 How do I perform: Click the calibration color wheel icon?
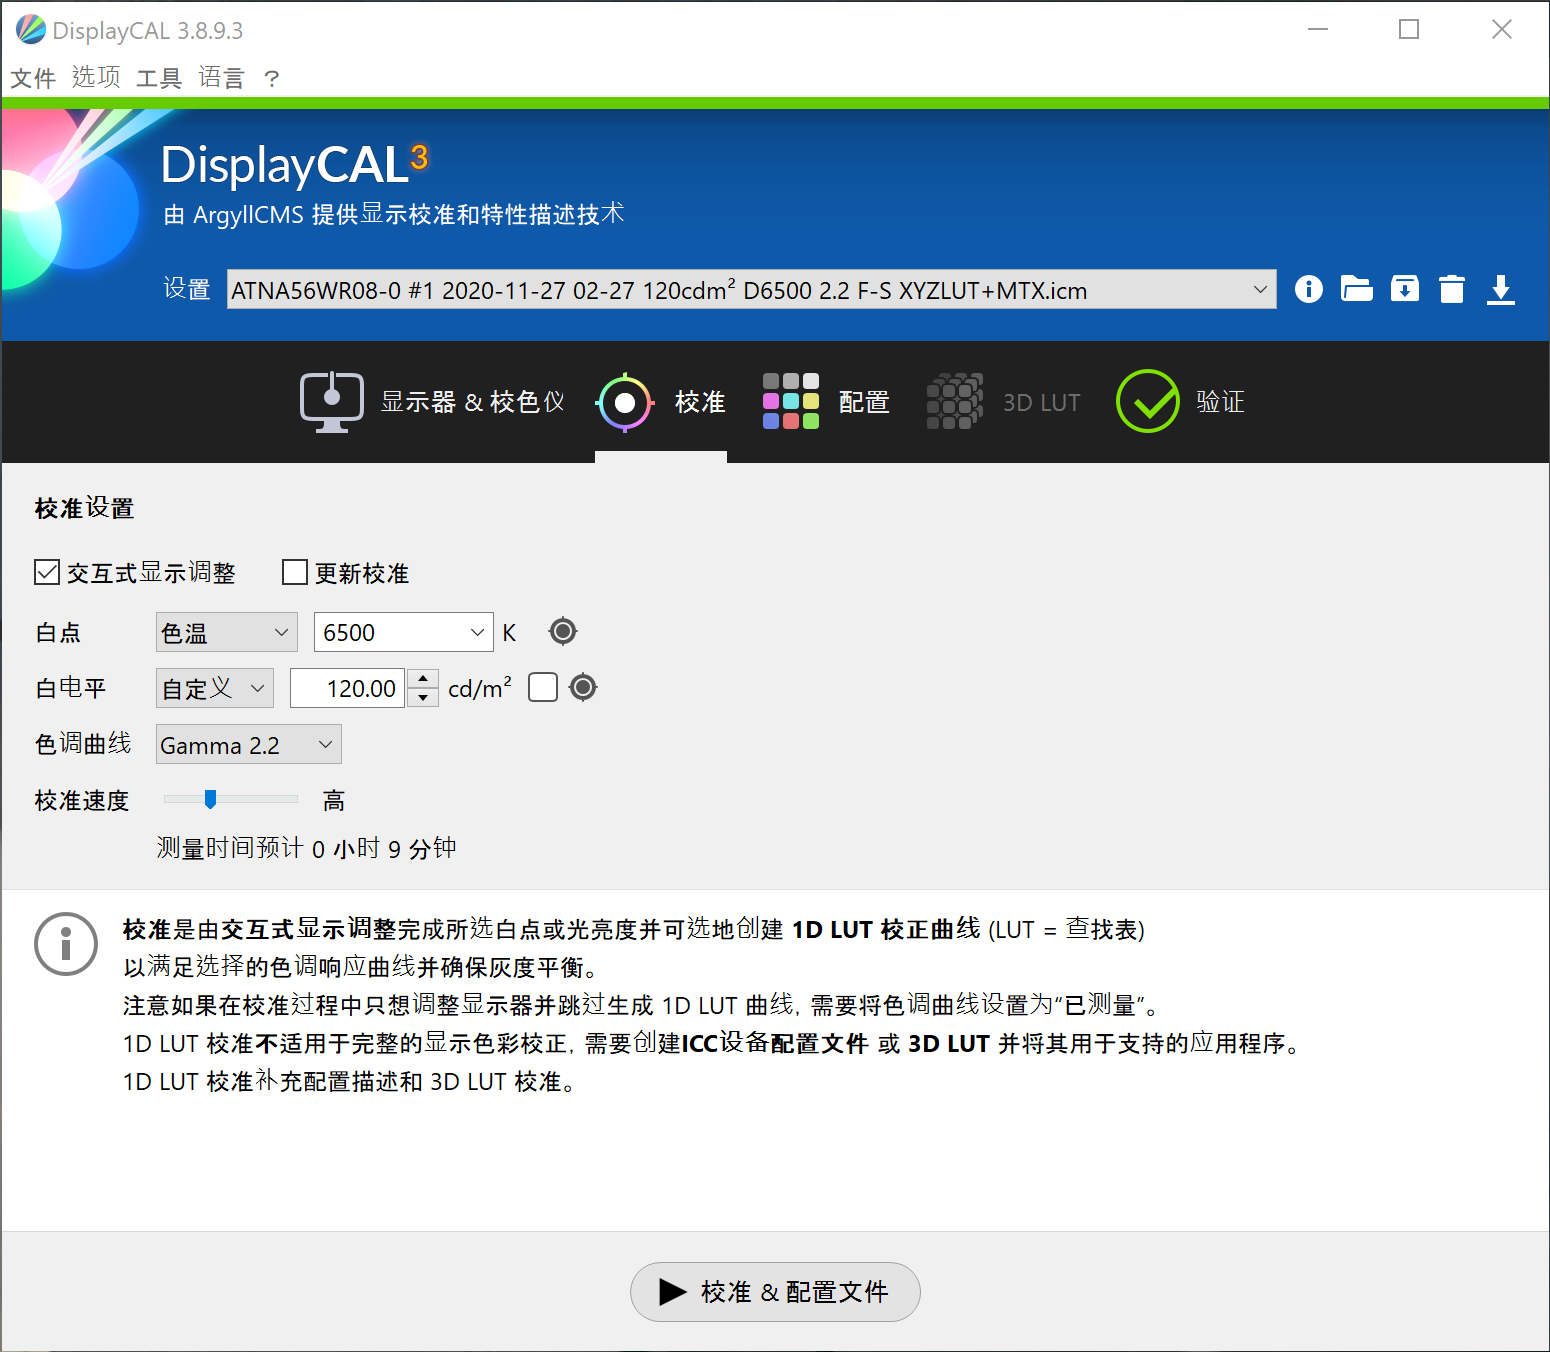point(625,402)
